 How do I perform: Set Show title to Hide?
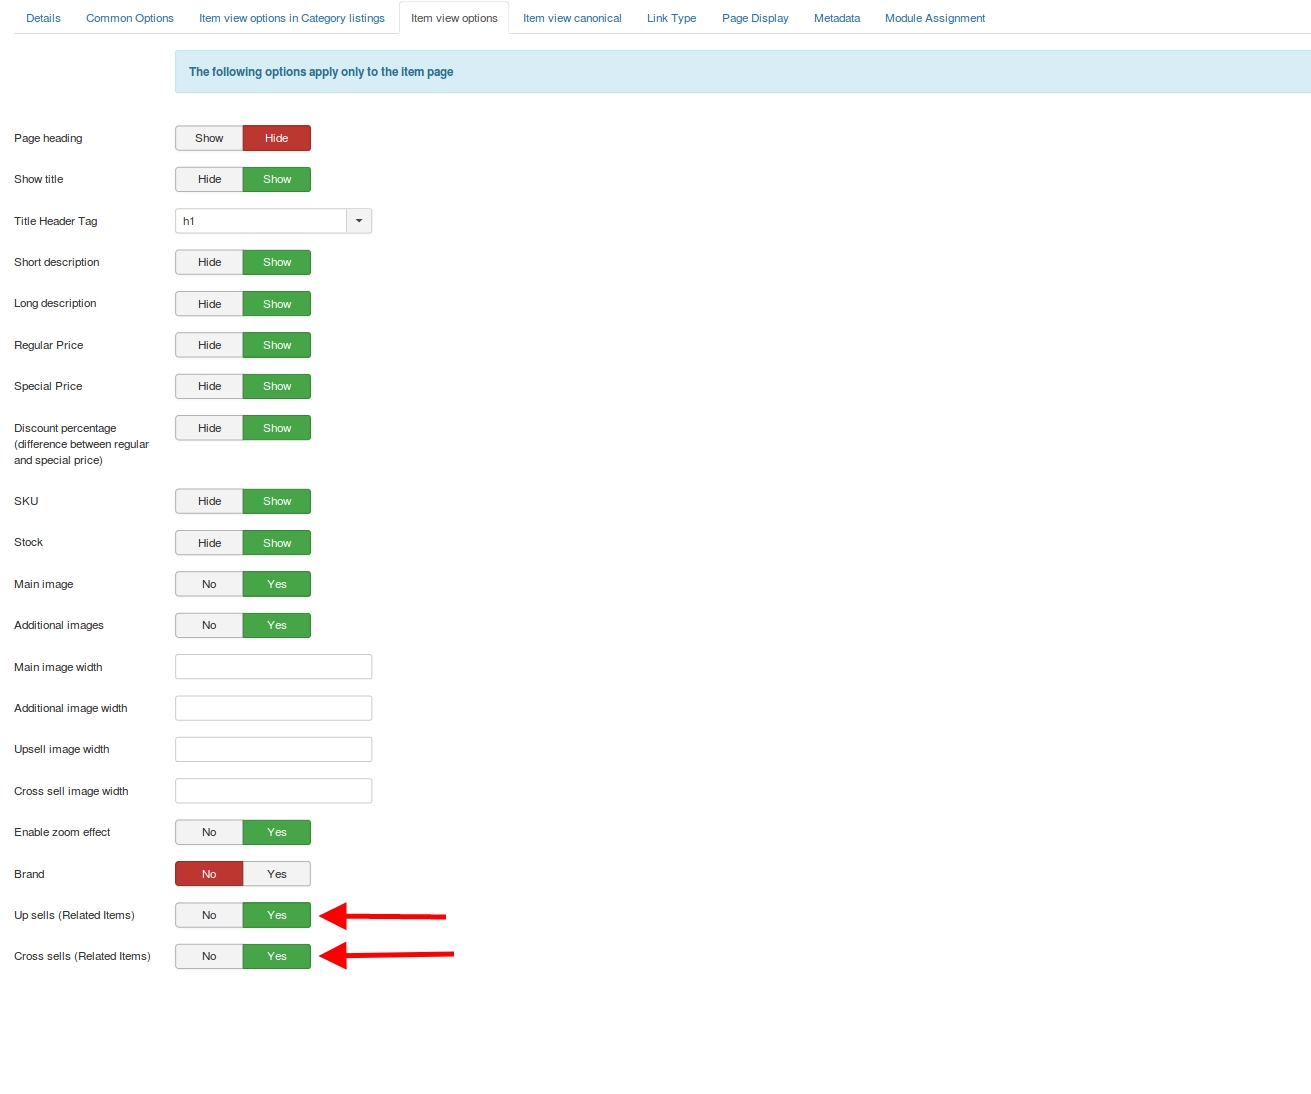[209, 179]
